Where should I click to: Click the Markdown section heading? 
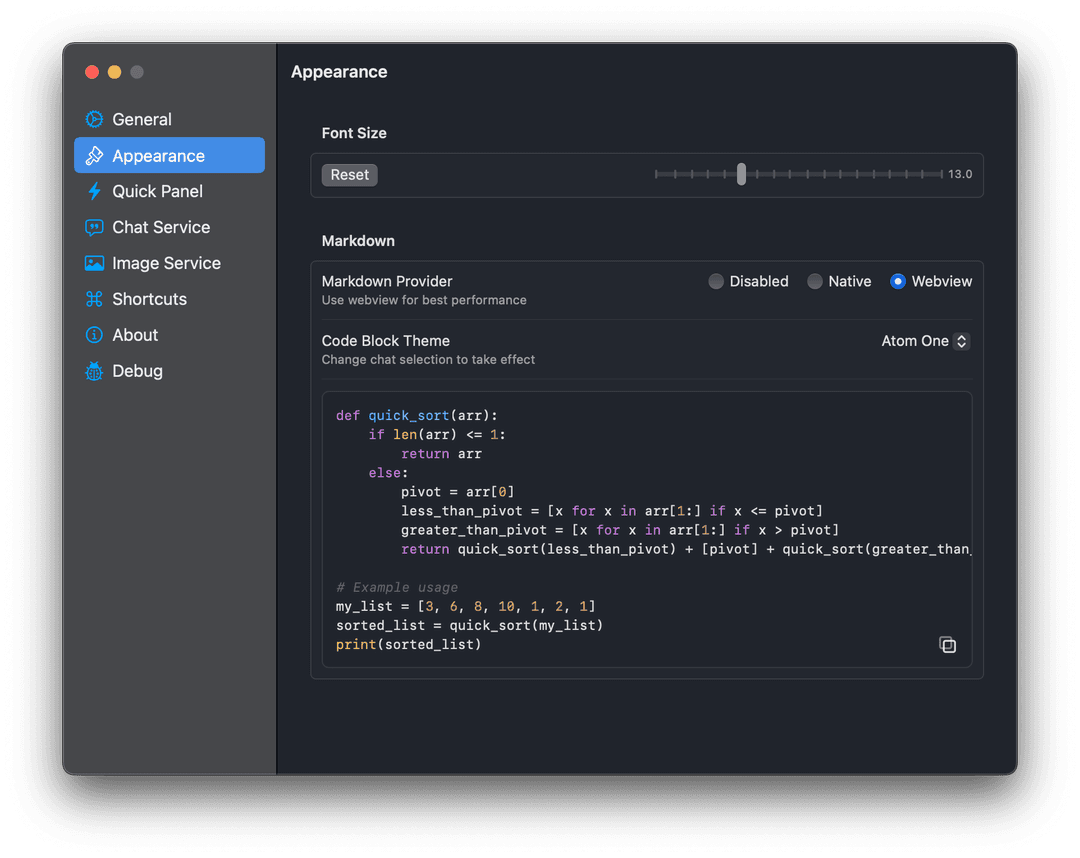pyautogui.click(x=358, y=241)
